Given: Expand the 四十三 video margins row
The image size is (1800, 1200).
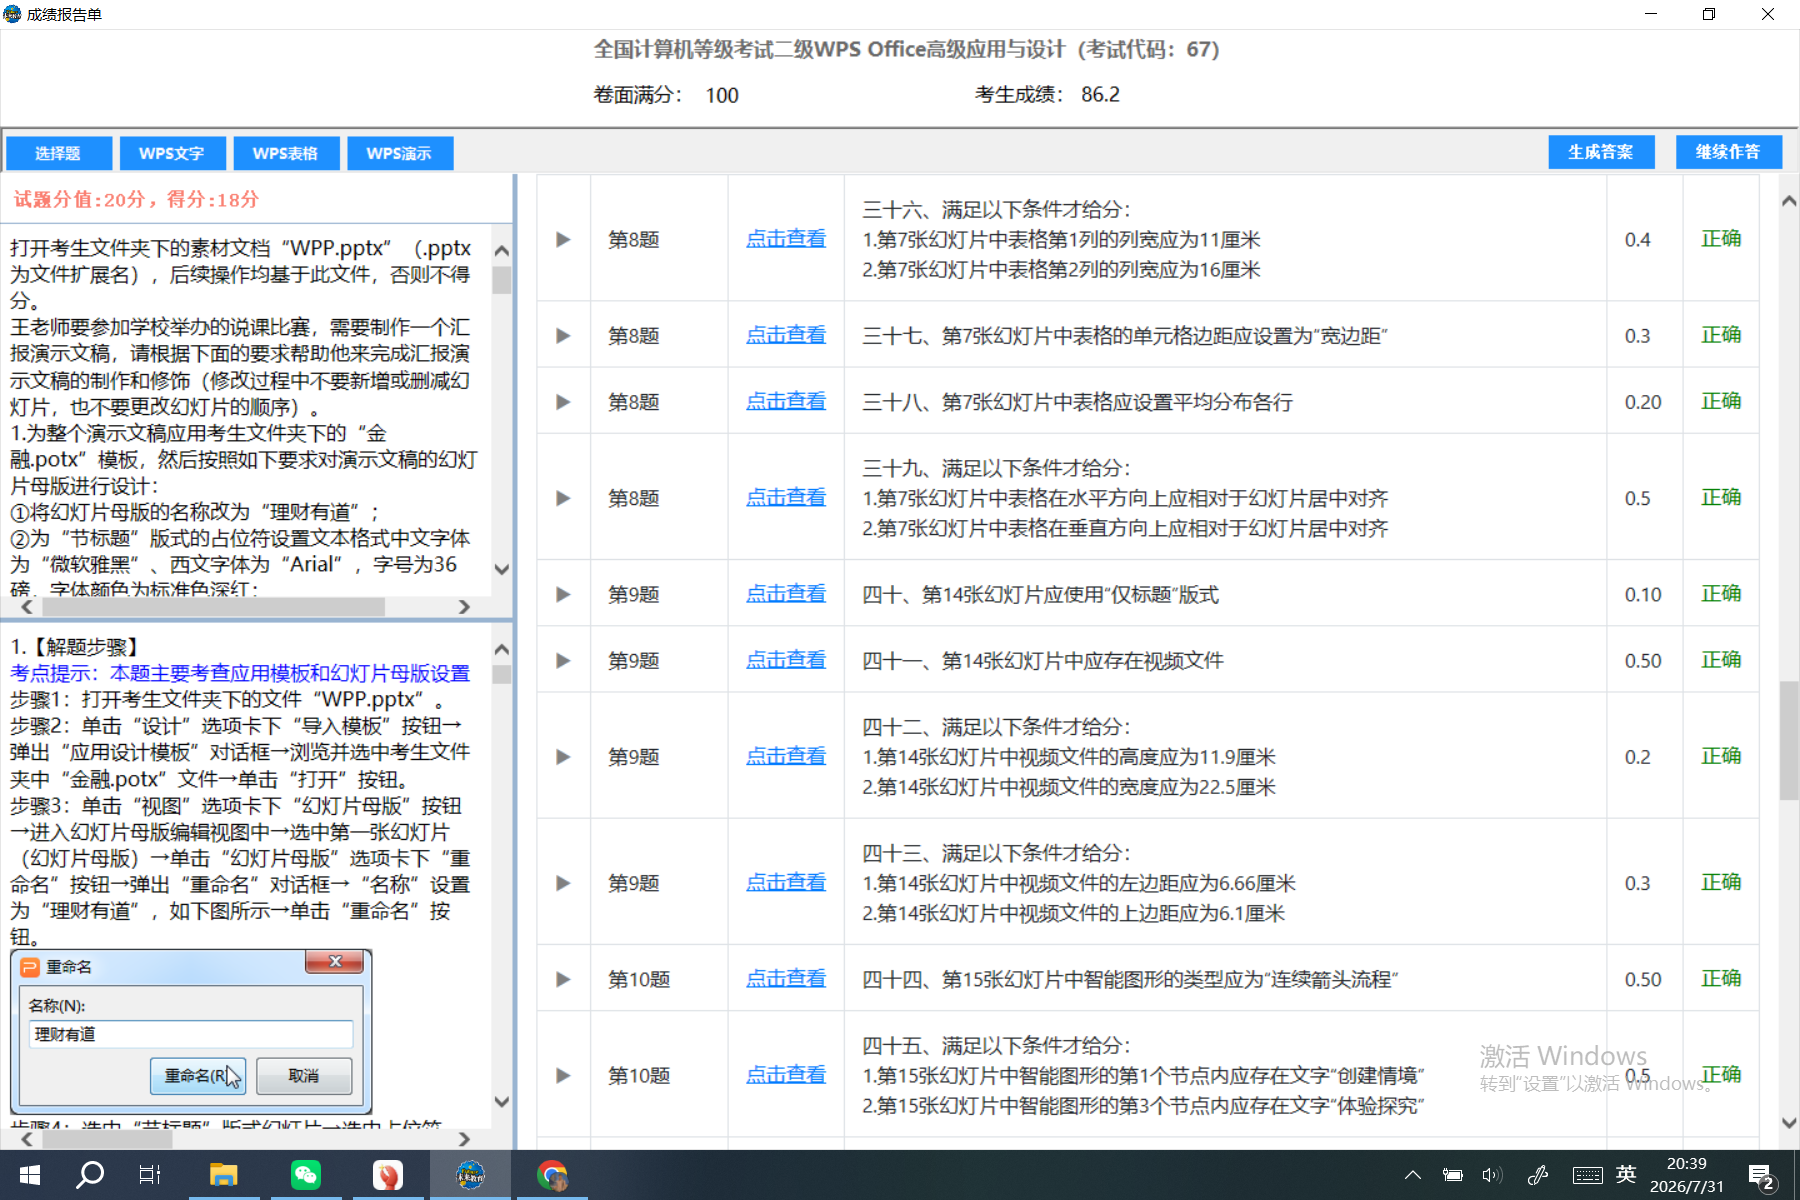Looking at the screenshot, I should [563, 883].
